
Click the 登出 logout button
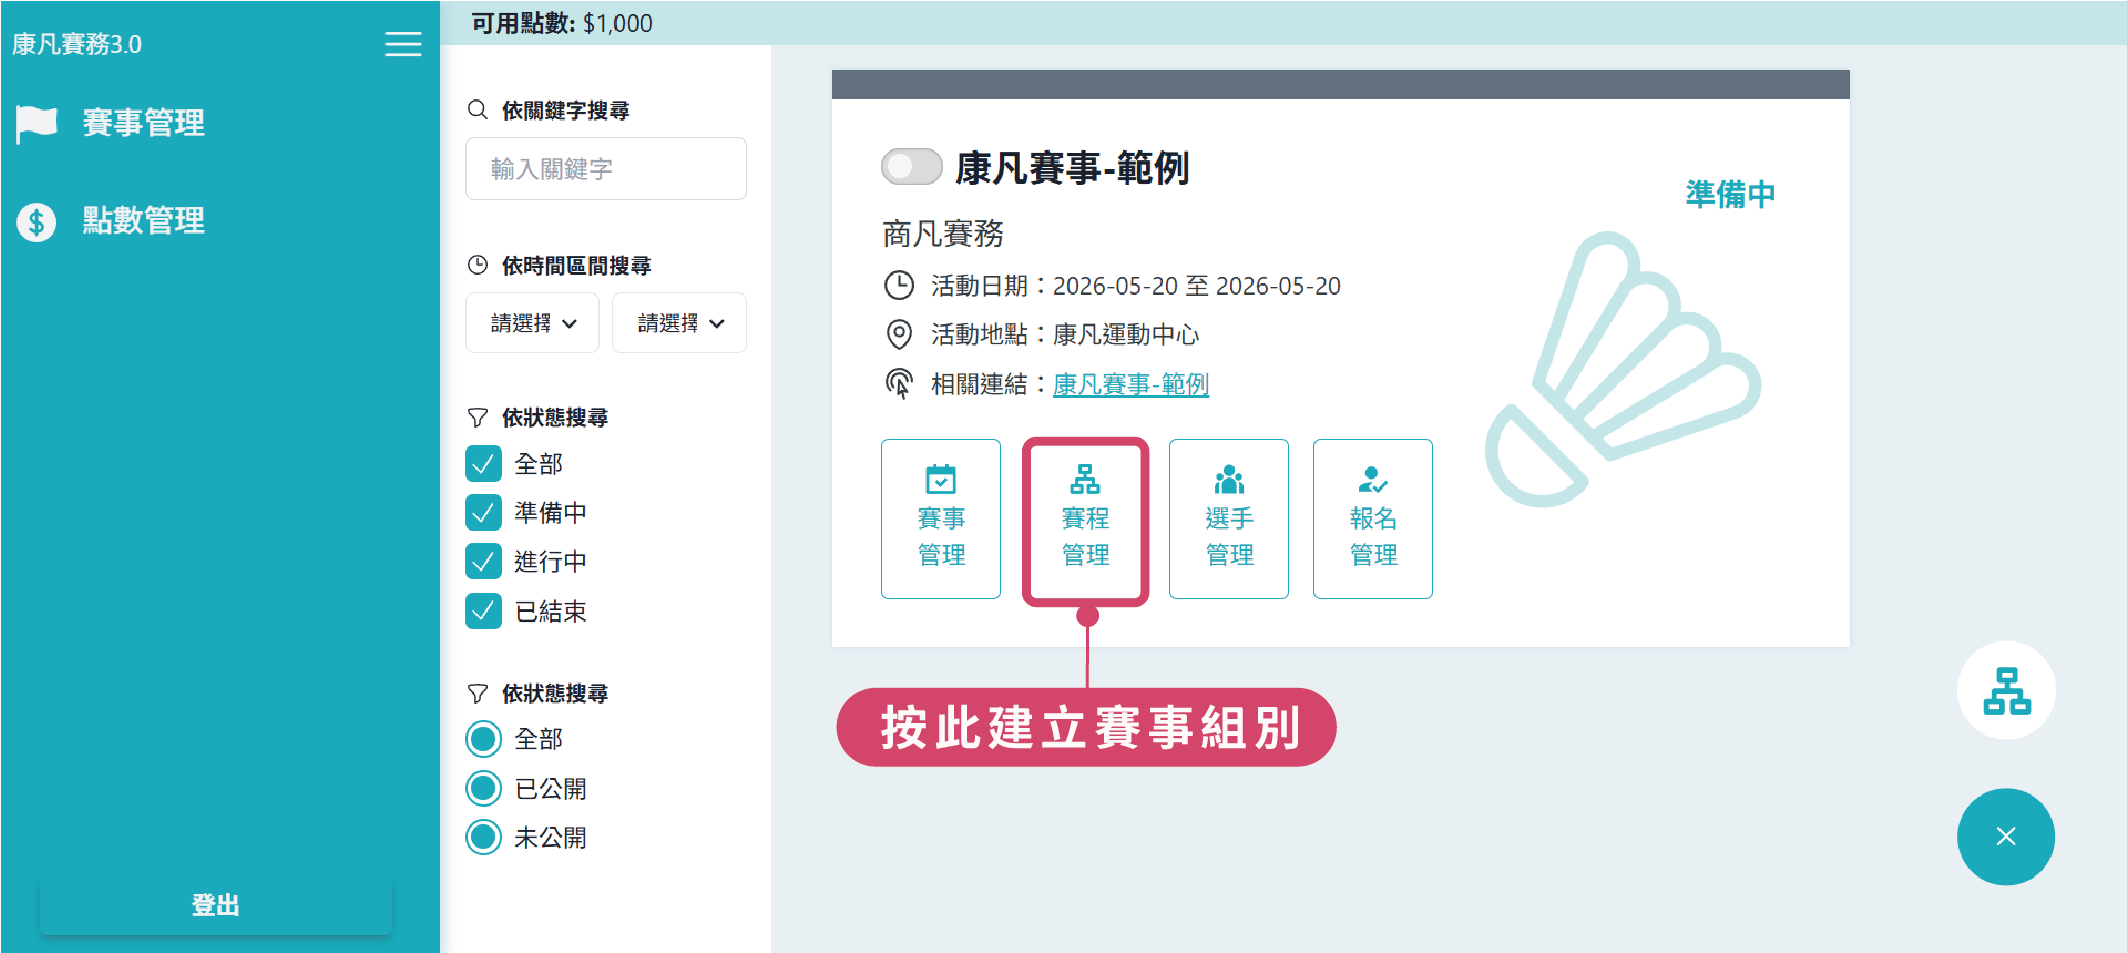pyautogui.click(x=215, y=905)
